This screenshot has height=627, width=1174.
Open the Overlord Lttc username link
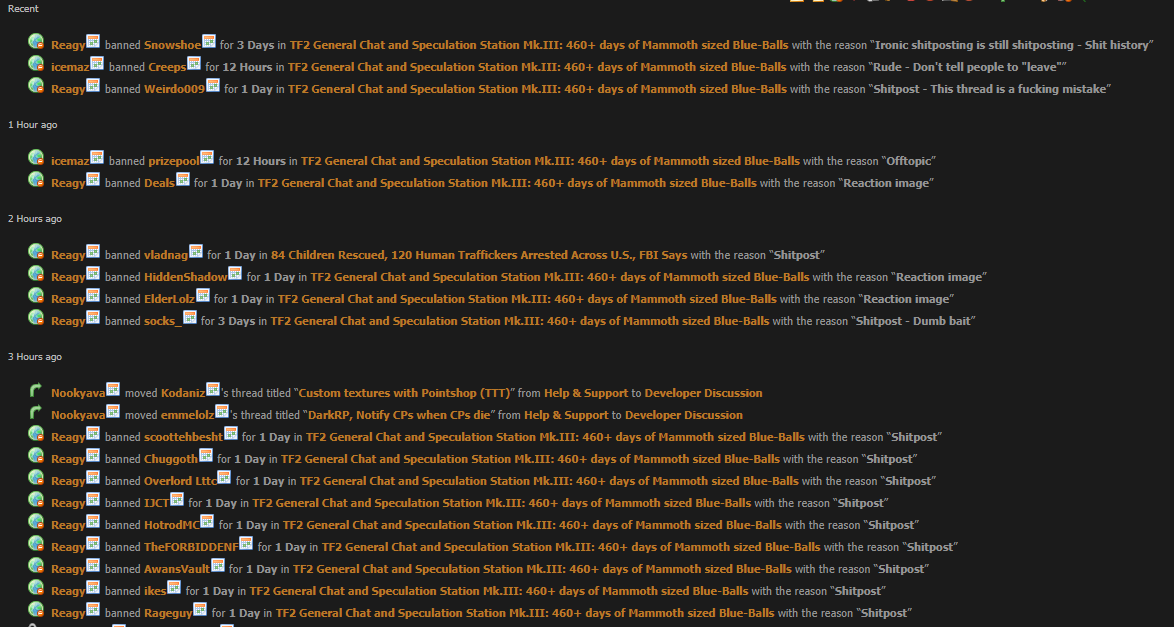(180, 481)
